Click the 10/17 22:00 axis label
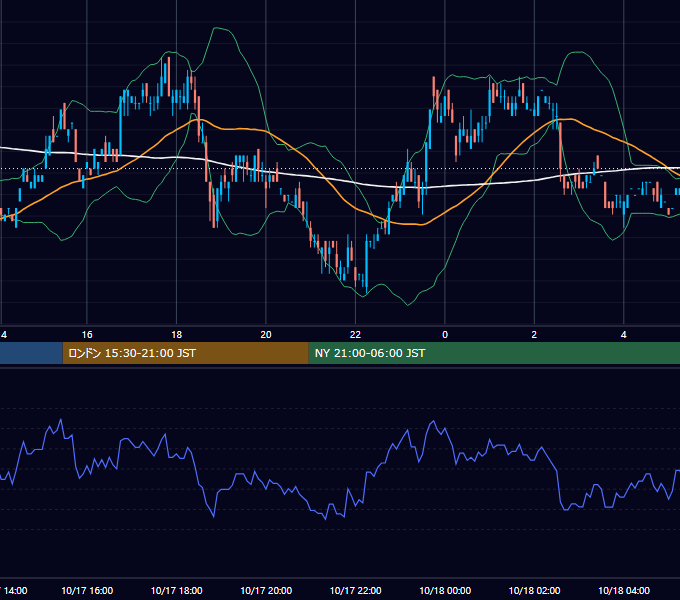This screenshot has height=600, width=680. 356,590
